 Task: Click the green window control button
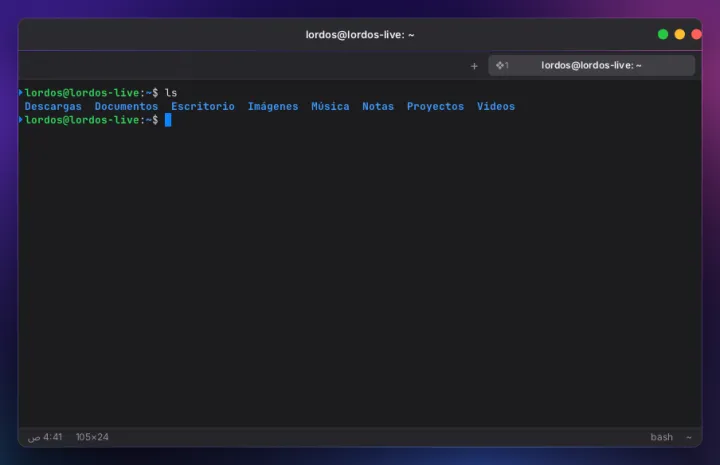click(x=663, y=34)
